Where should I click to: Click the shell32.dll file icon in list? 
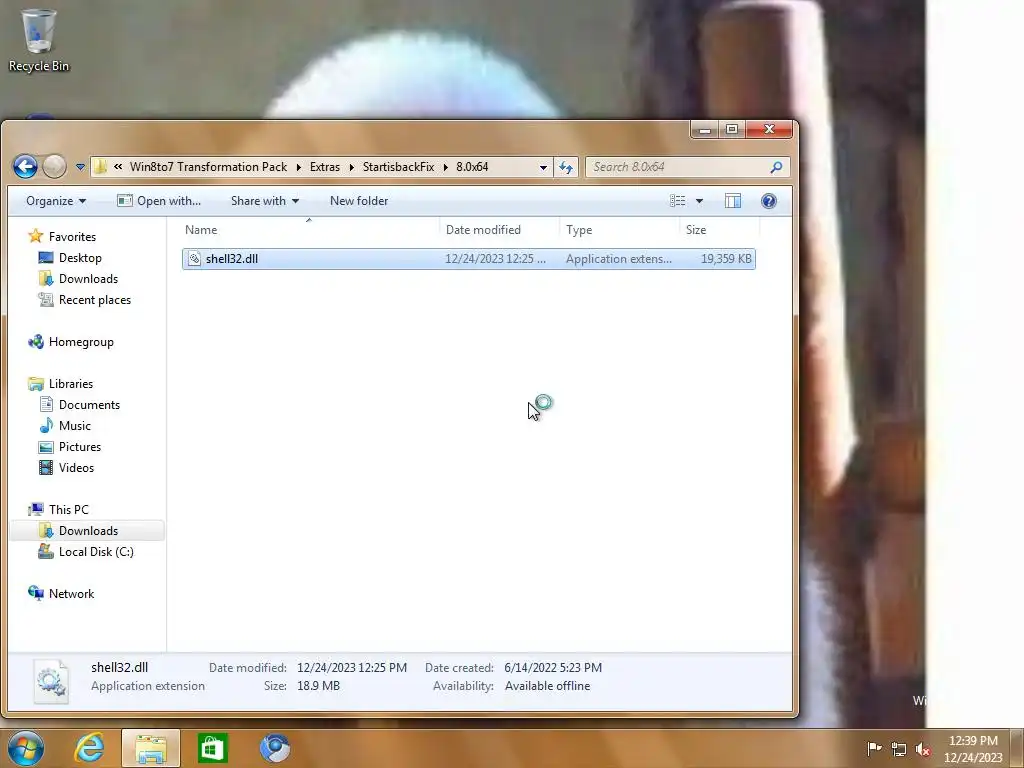(x=194, y=259)
